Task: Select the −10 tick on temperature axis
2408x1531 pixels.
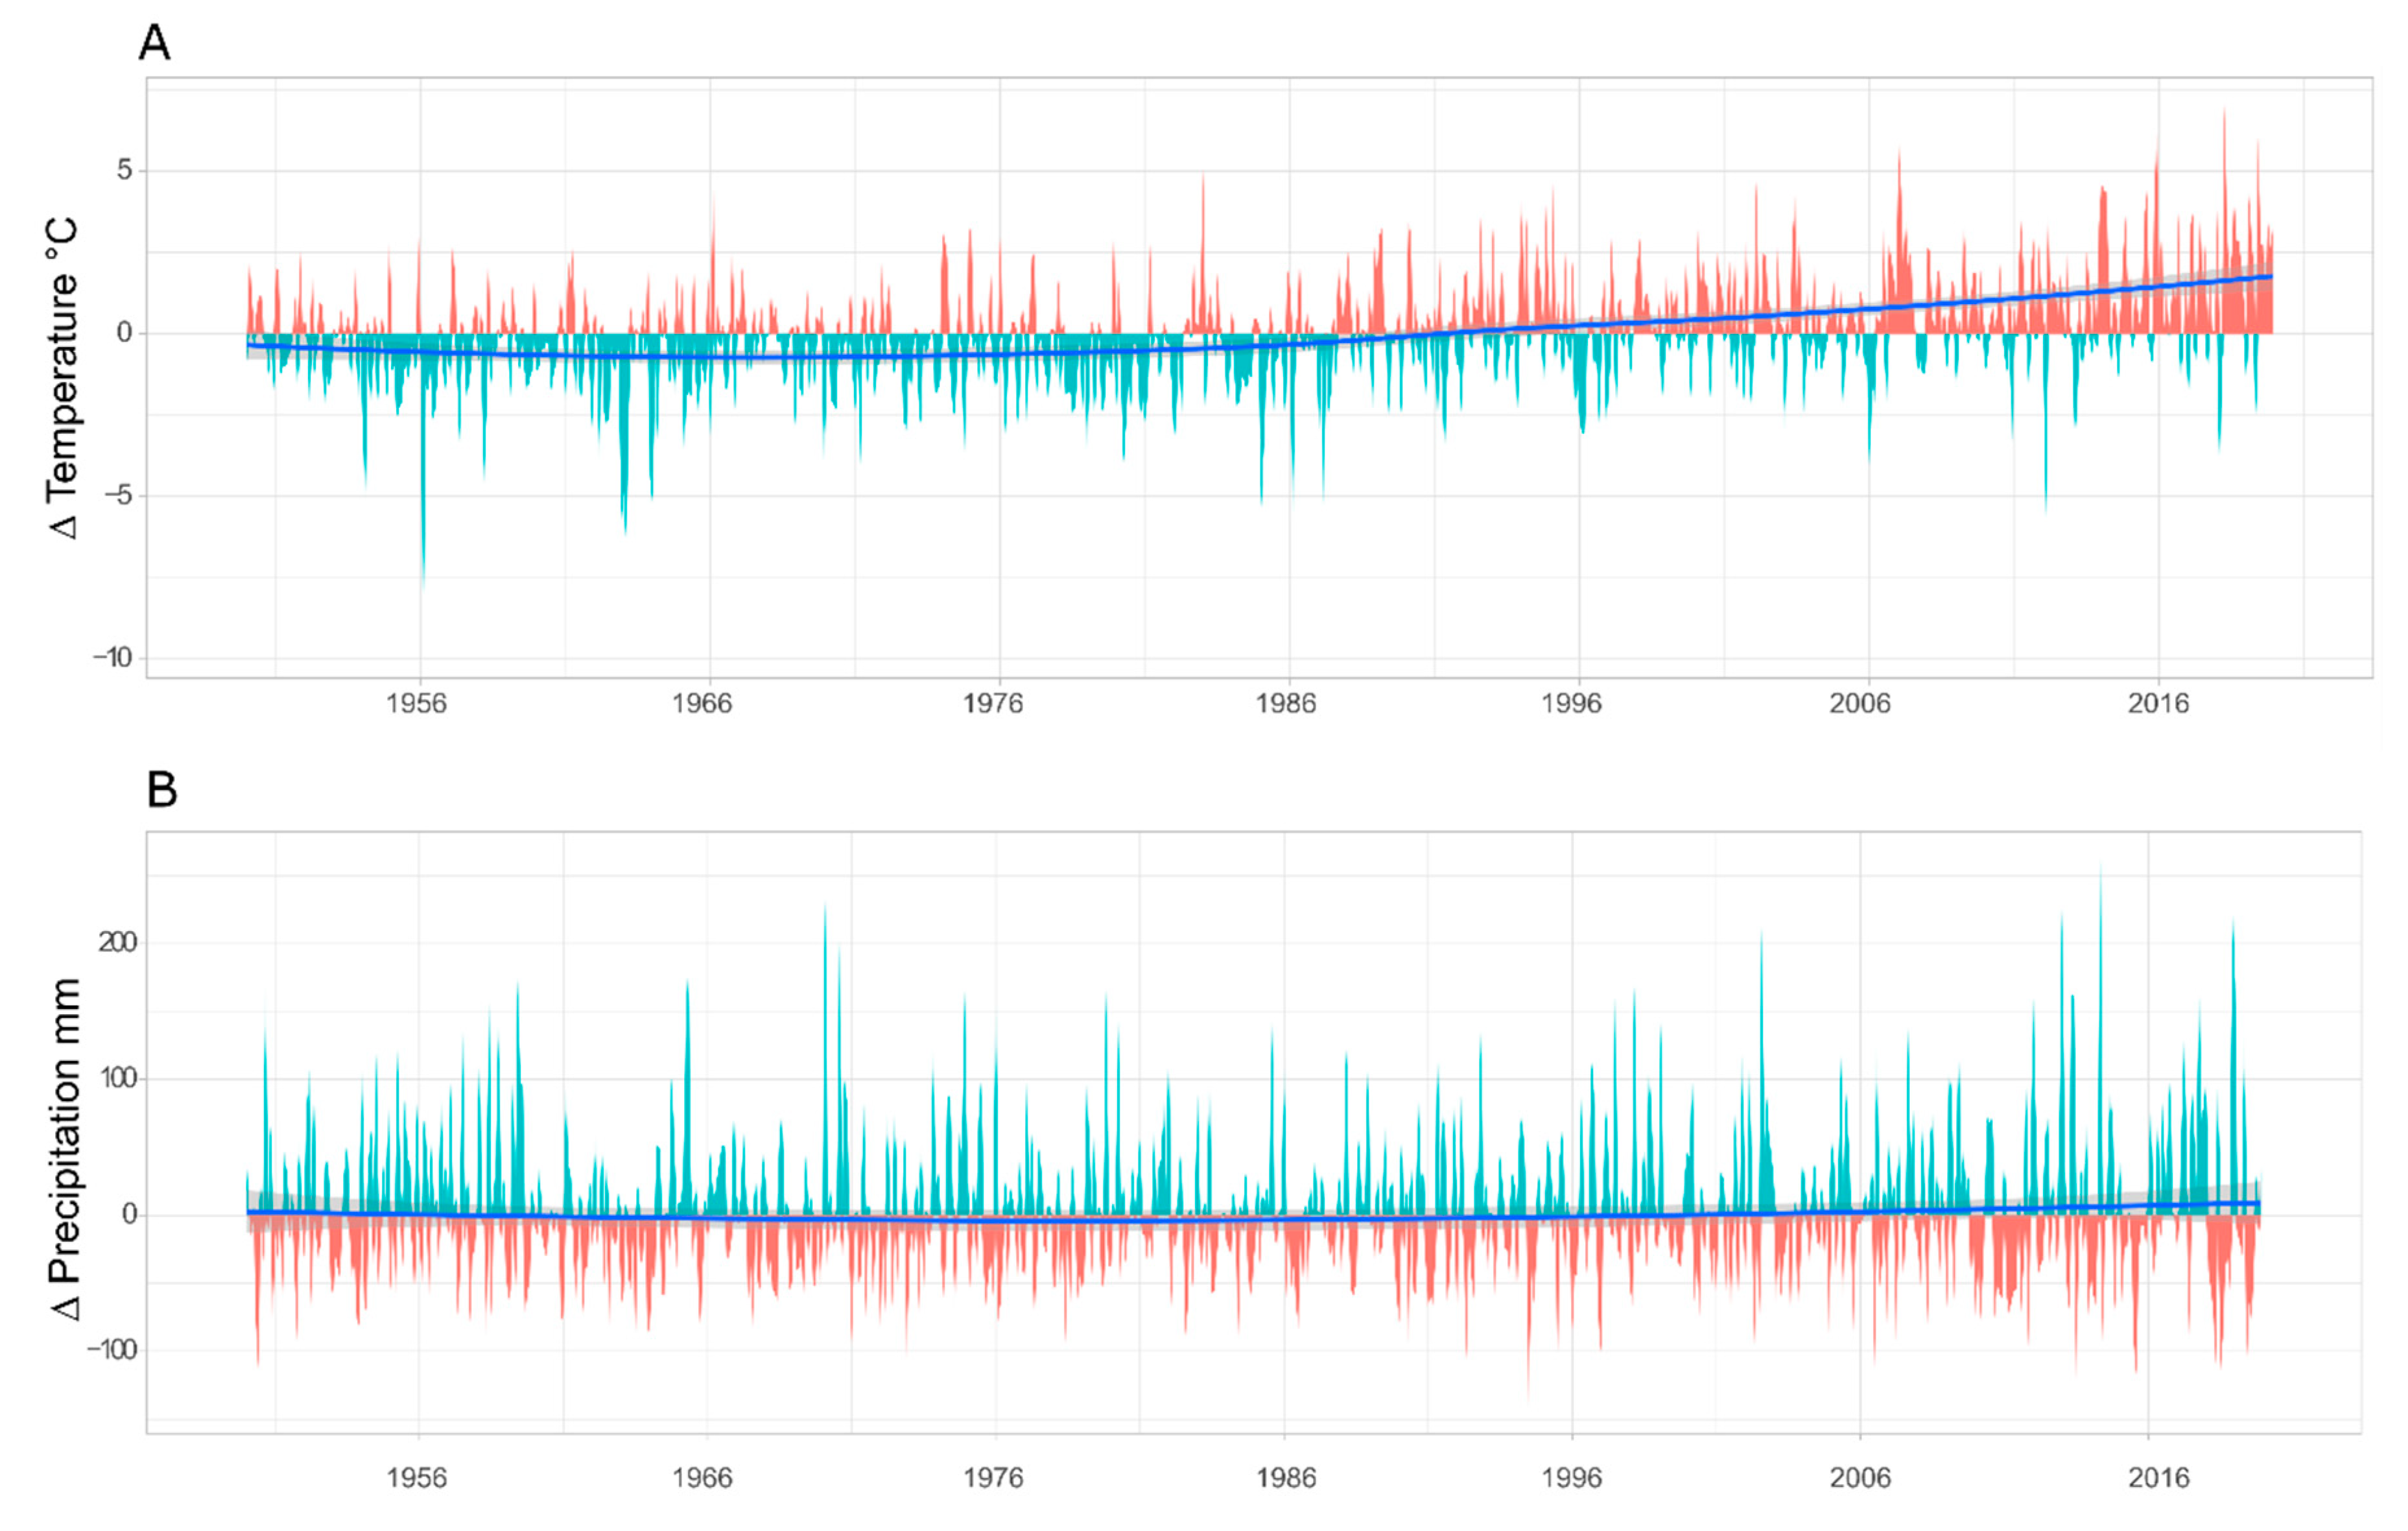Action: point(113,658)
